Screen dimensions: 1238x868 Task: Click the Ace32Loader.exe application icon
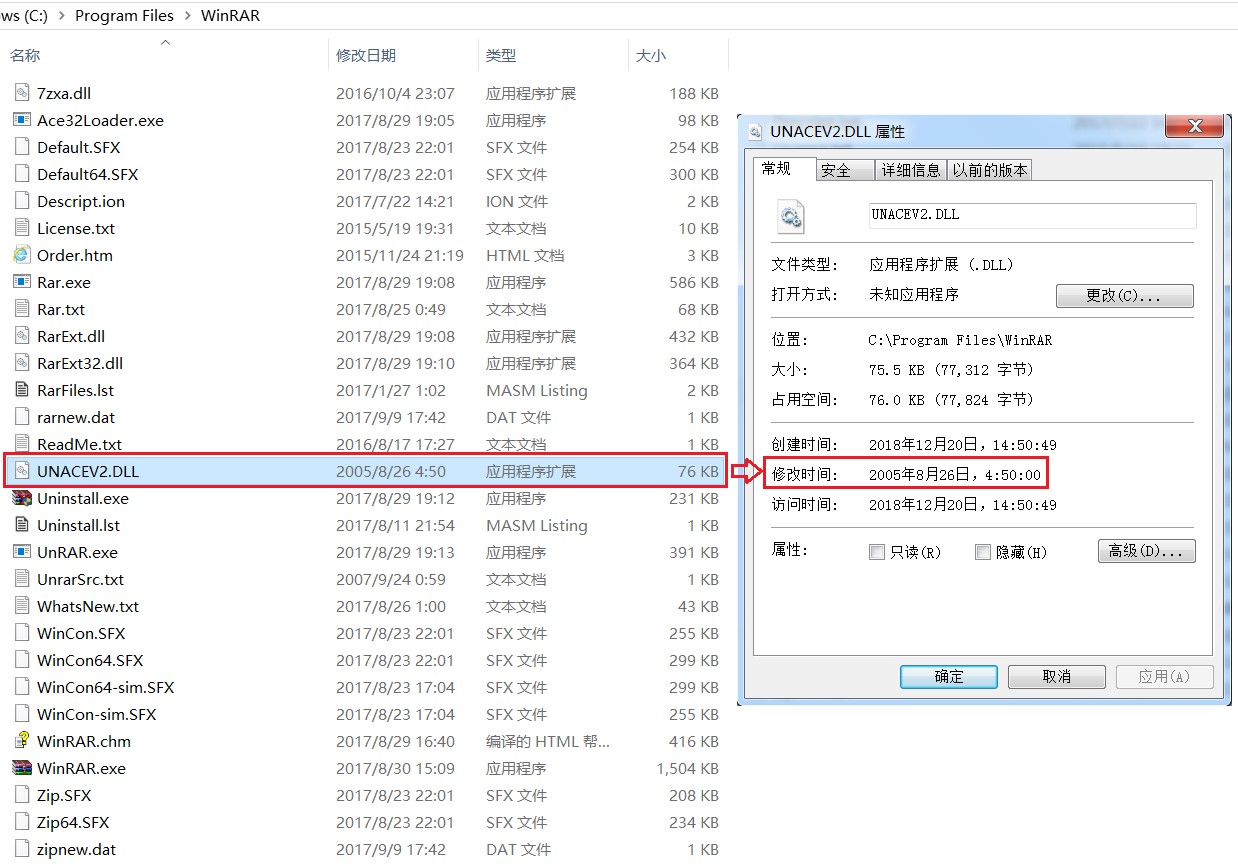pos(22,120)
